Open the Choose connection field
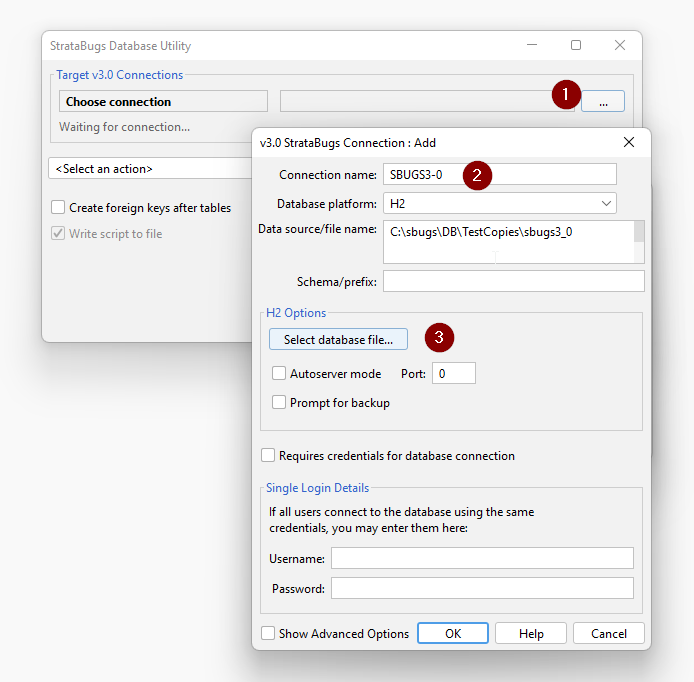 (x=163, y=101)
